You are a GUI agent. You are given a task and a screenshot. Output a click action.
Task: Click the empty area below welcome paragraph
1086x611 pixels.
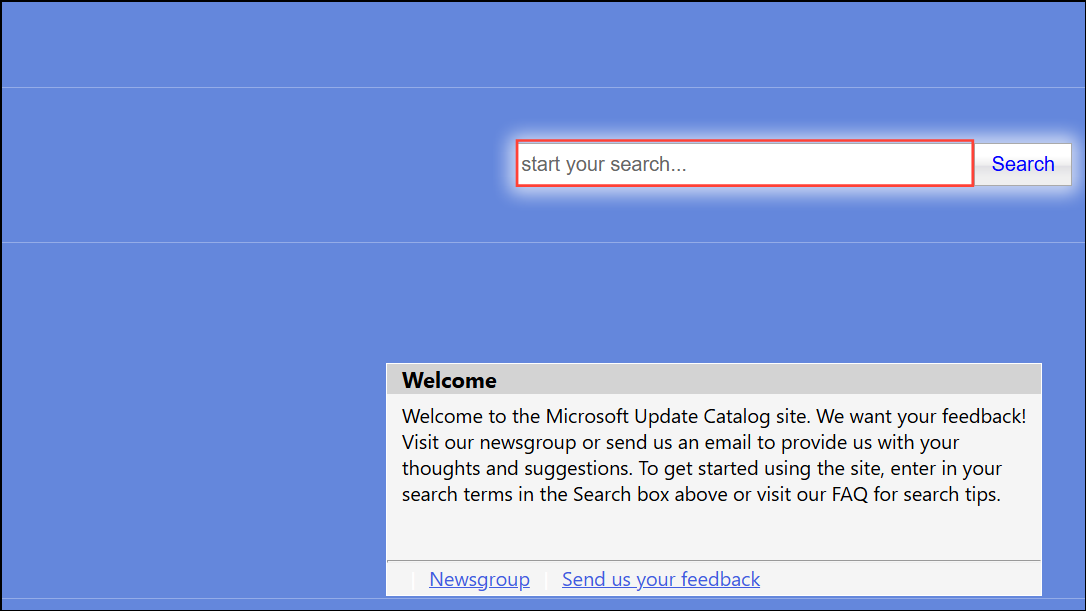(x=714, y=533)
